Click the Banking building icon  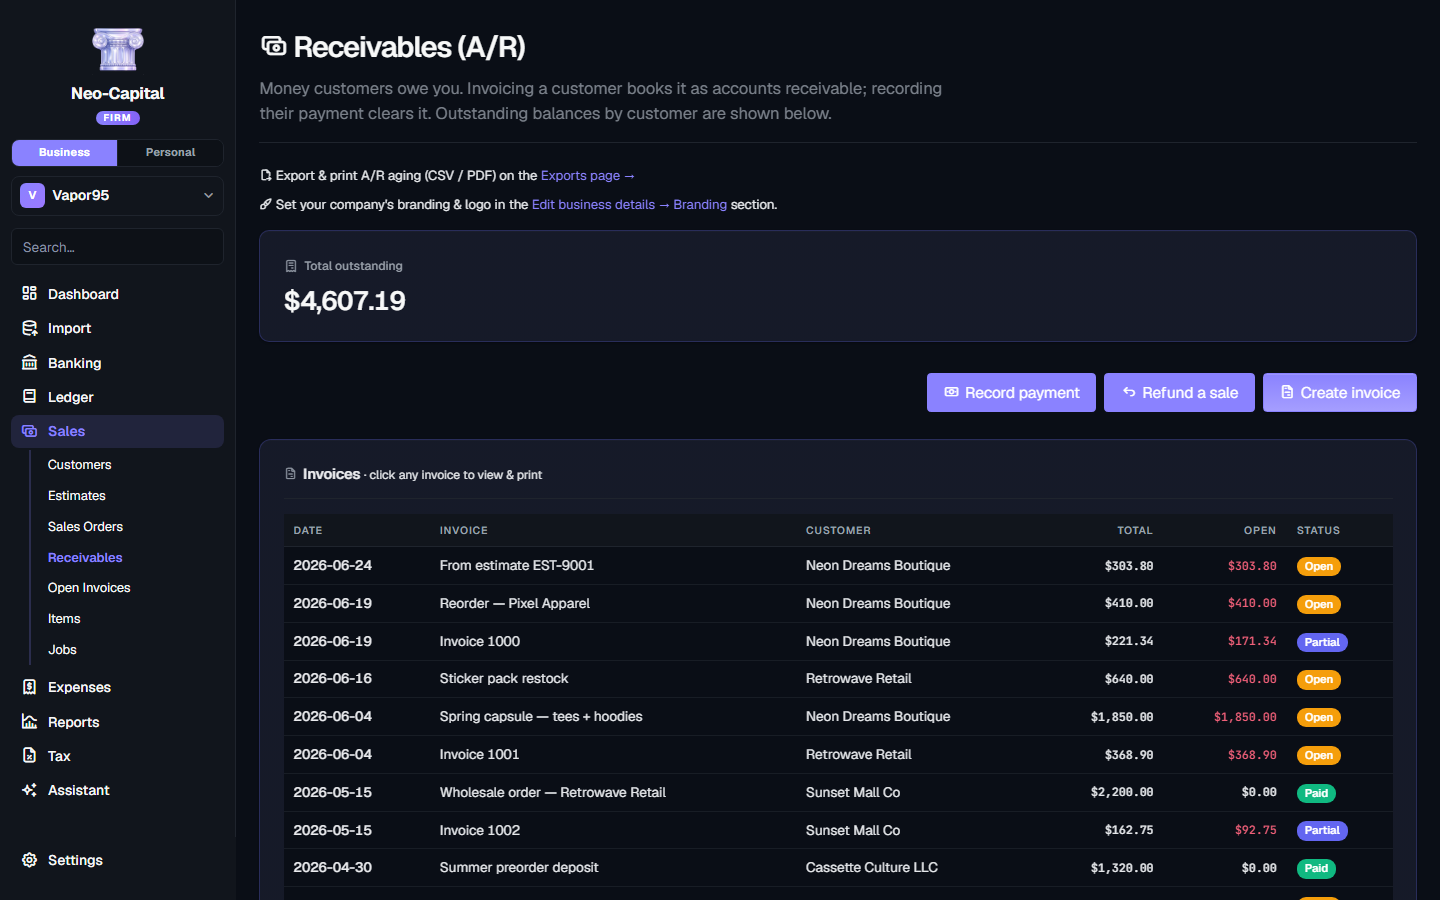coord(30,363)
